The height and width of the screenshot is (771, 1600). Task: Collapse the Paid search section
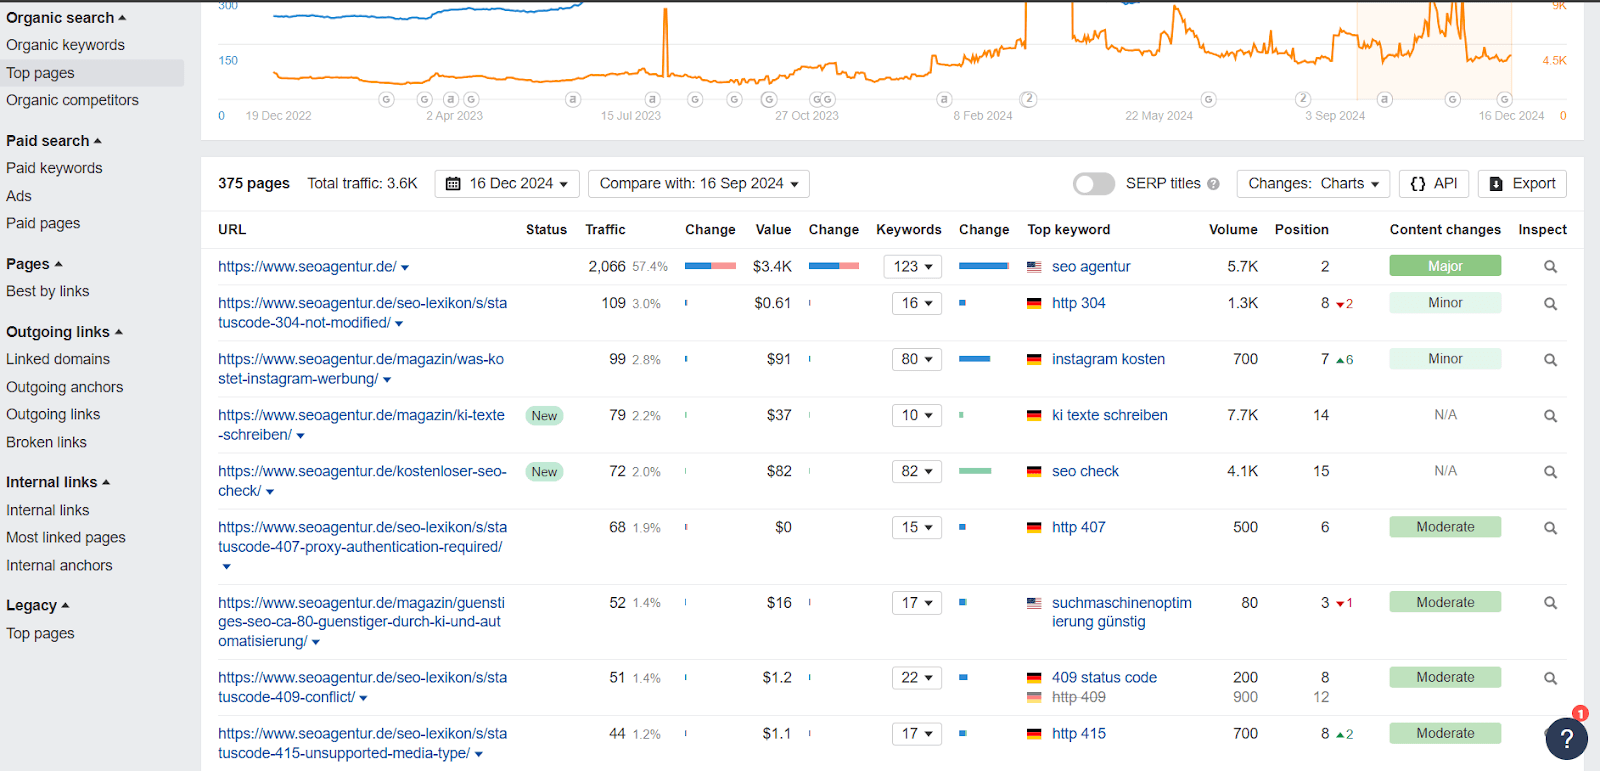[x=54, y=141]
